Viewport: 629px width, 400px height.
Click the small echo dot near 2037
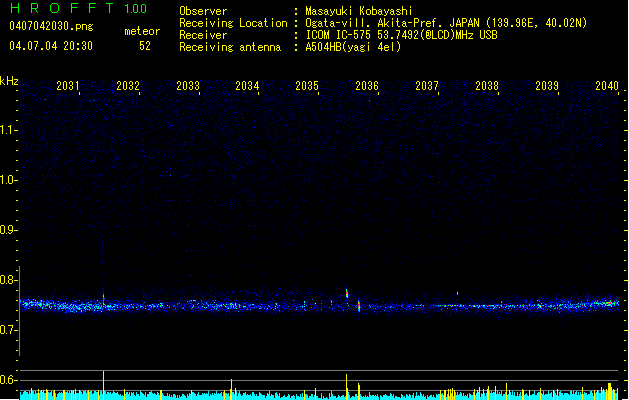[x=457, y=294]
